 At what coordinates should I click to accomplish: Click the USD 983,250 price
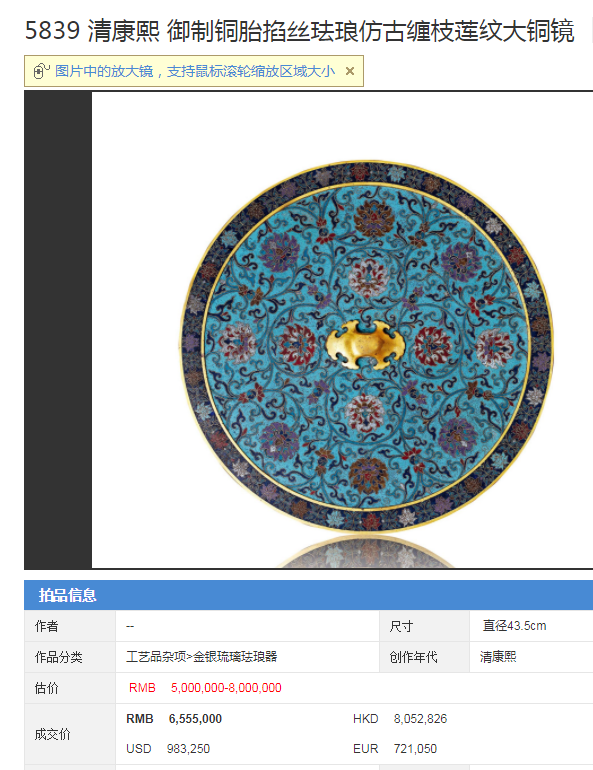(168, 748)
